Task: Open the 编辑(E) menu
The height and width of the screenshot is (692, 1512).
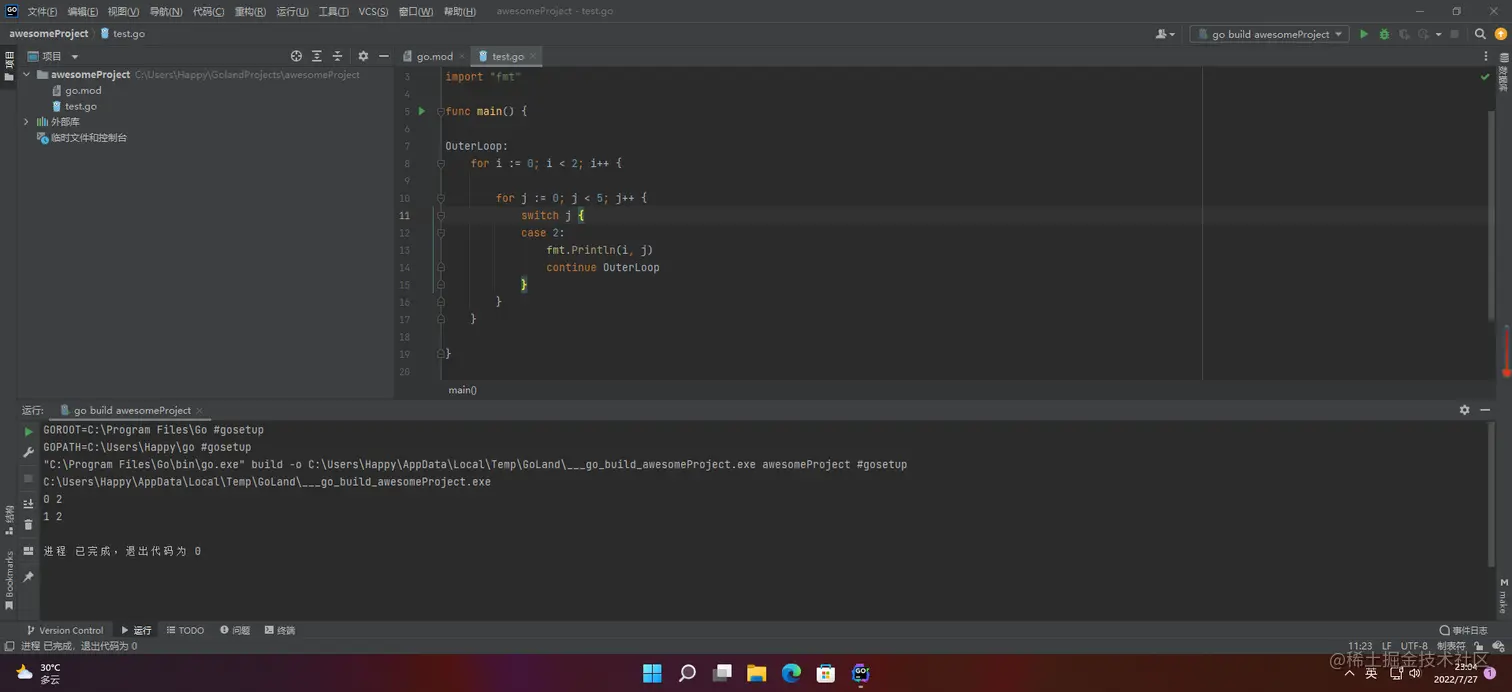Action: [83, 11]
